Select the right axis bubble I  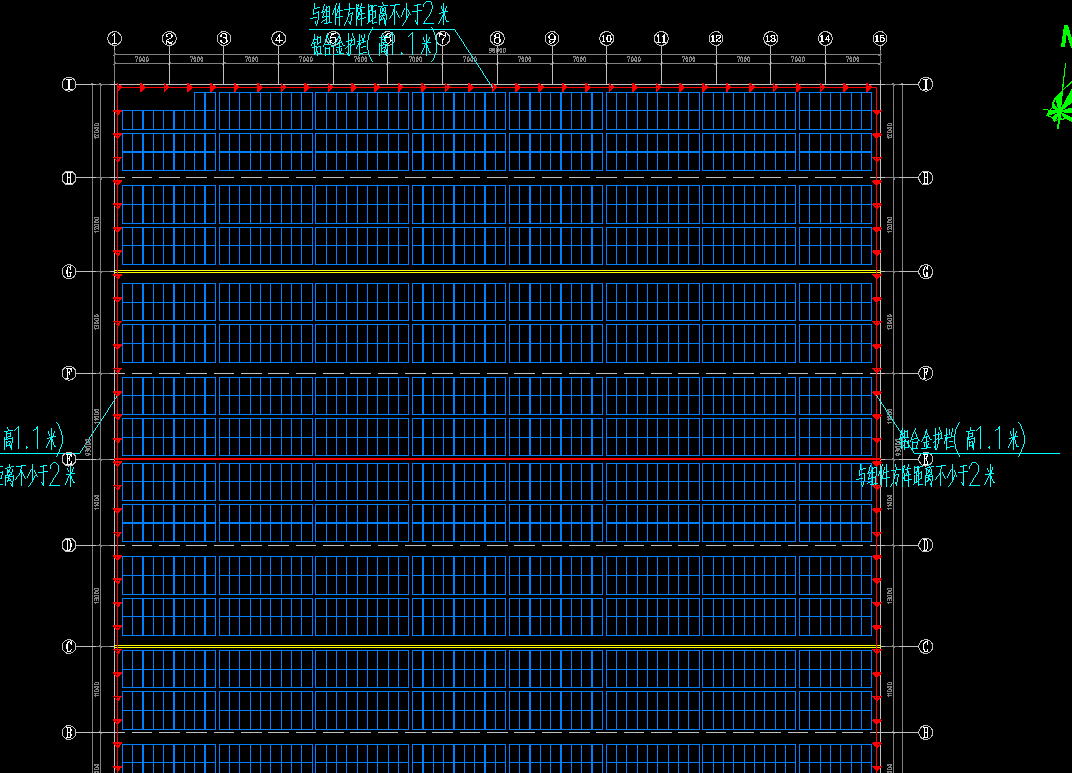click(x=926, y=84)
